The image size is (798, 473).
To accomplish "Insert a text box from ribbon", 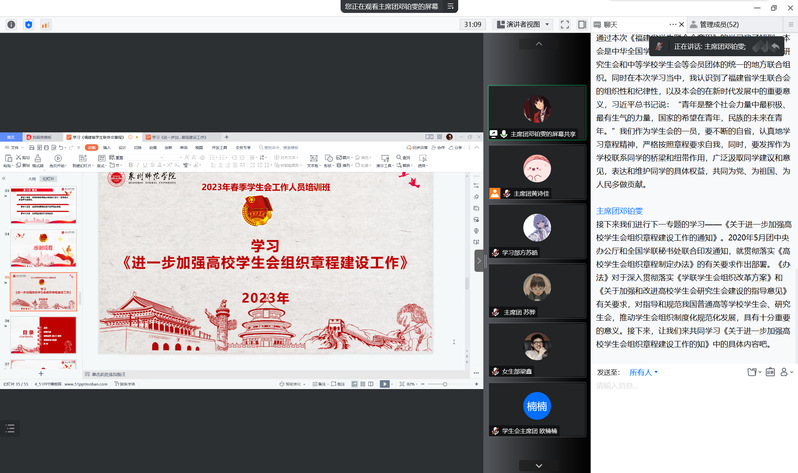I will pos(314,159).
